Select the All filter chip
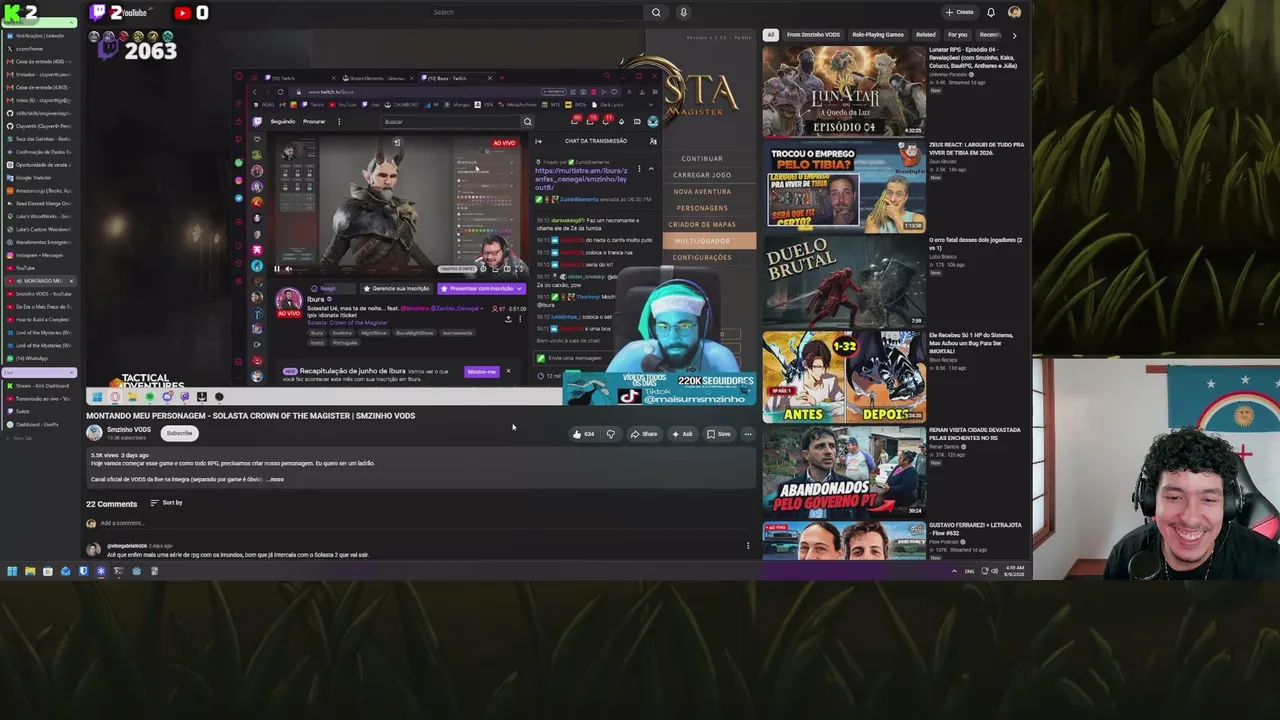The image size is (1280, 720). click(x=770, y=35)
